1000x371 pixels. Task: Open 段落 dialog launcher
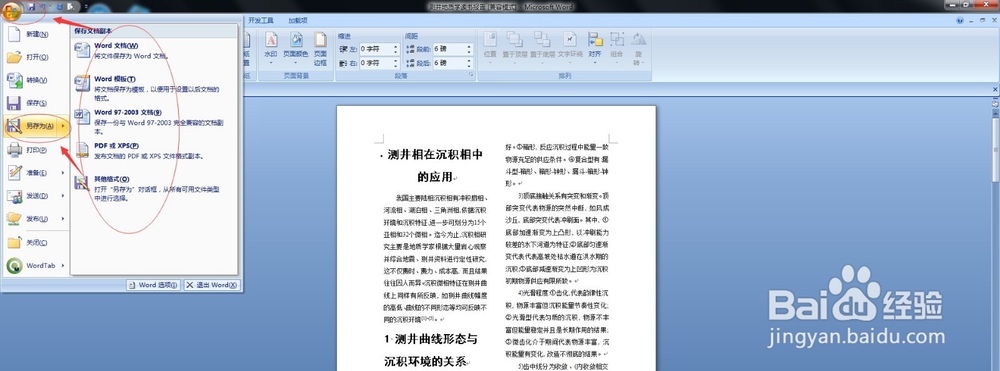pos(471,75)
